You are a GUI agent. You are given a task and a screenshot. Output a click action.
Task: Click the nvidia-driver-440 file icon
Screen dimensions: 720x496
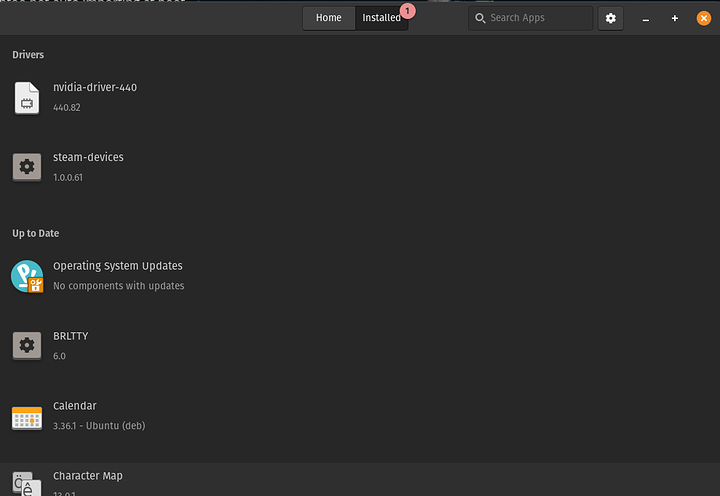point(27,97)
